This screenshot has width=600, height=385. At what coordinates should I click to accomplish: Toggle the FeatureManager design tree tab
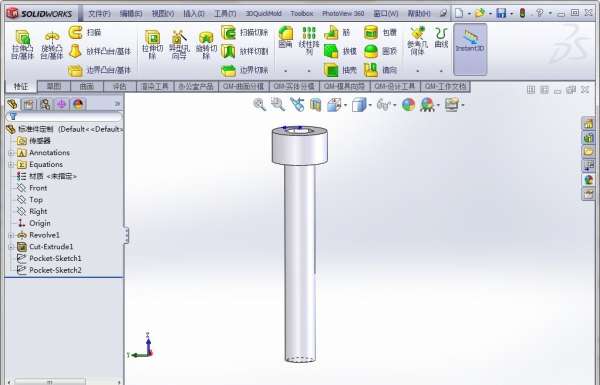coord(13,104)
